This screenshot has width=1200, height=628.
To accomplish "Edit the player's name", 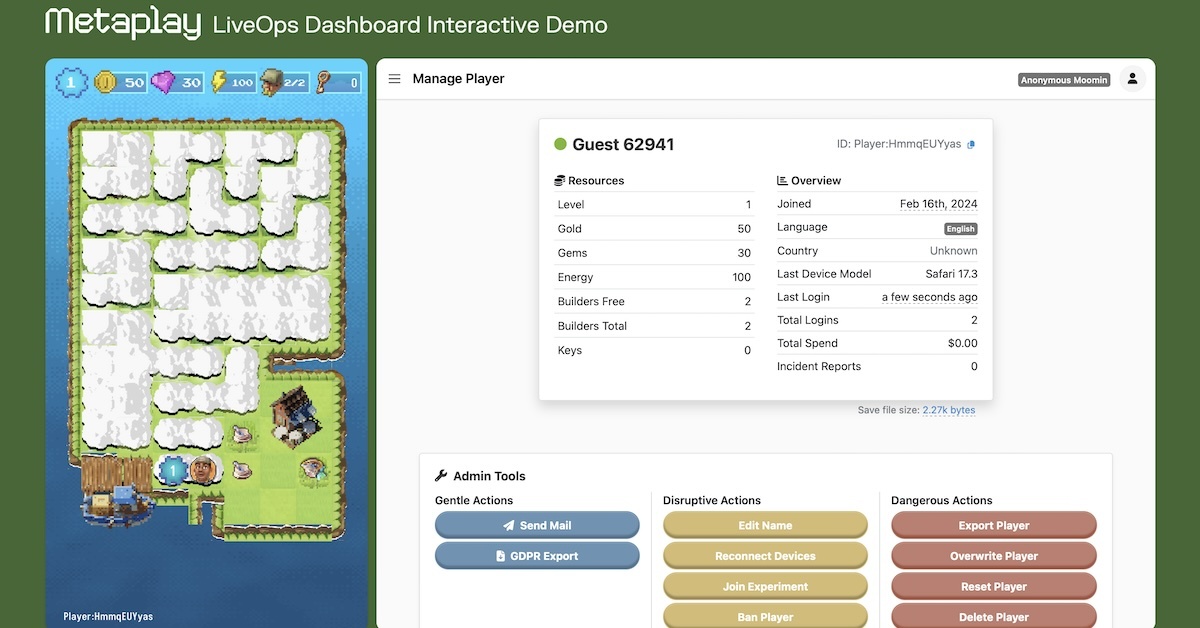I will (765, 524).
